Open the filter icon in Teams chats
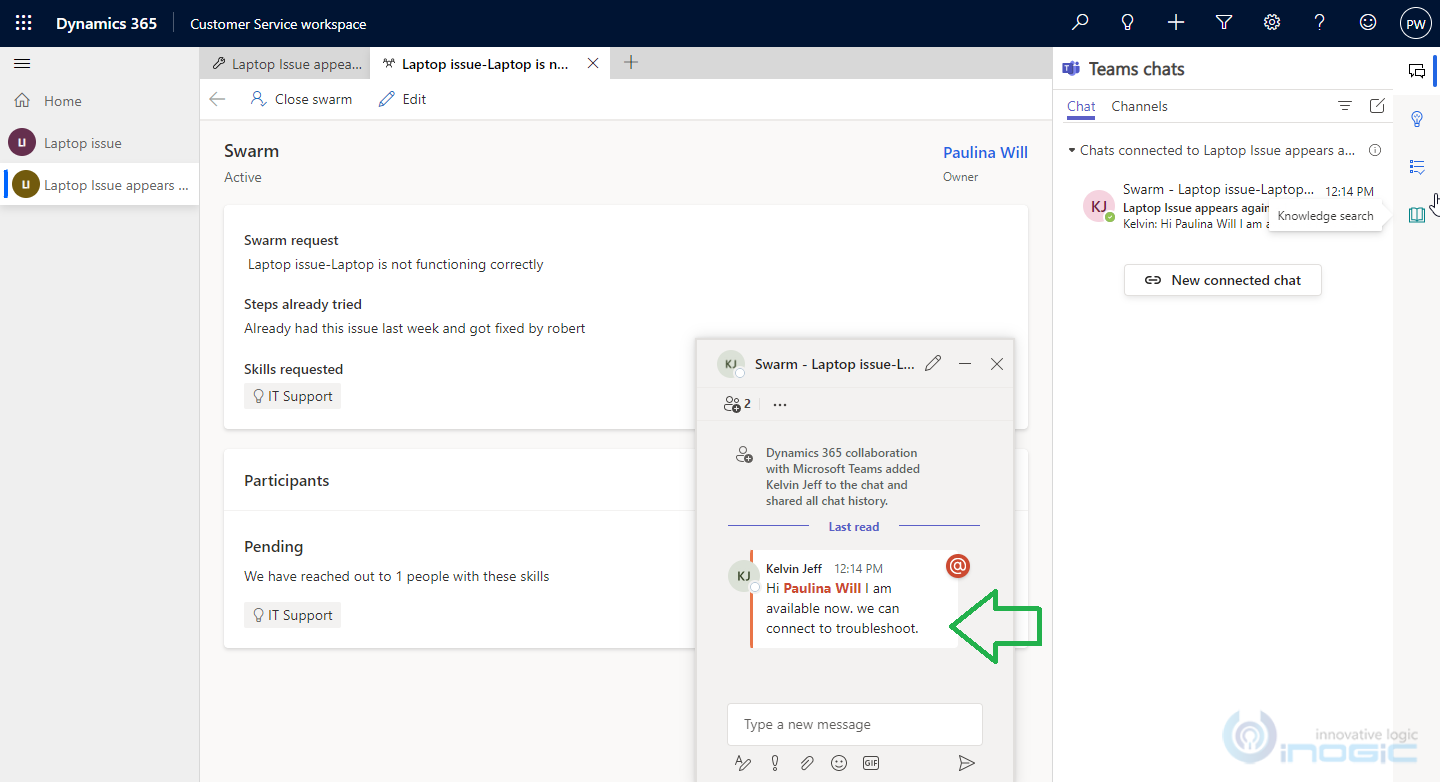Viewport: 1440px width, 782px height. 1345,106
